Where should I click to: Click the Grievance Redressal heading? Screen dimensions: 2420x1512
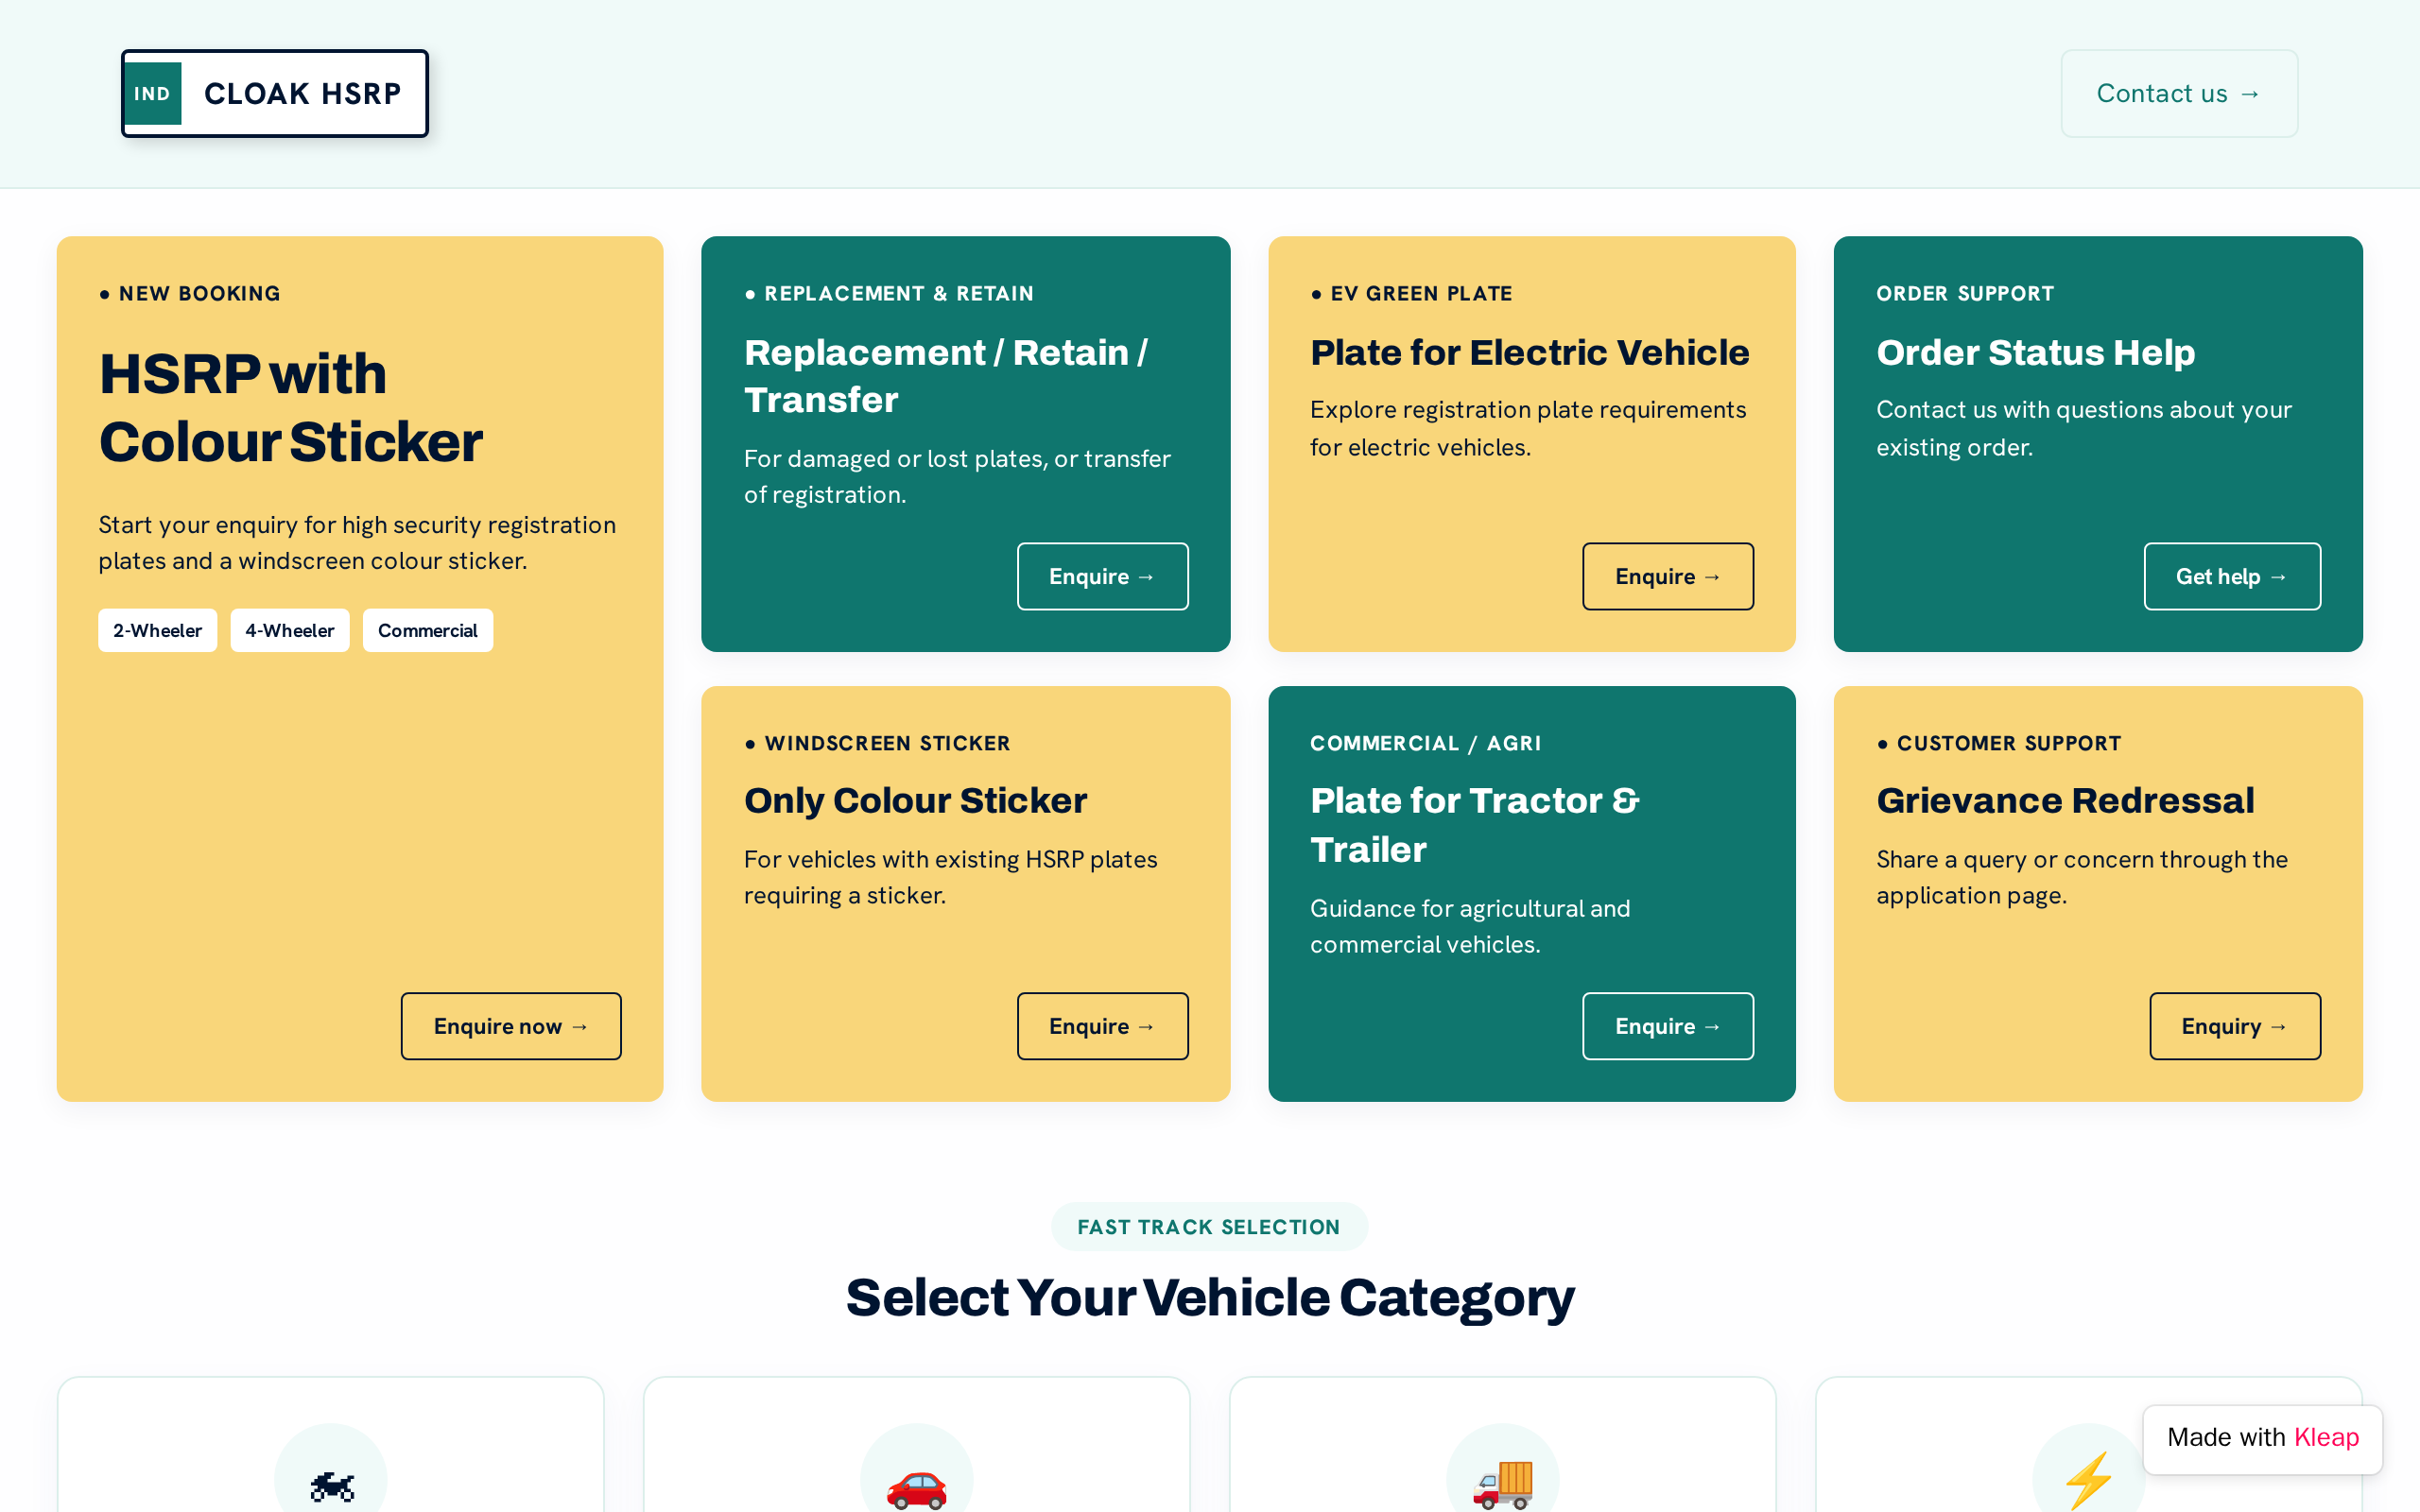point(2065,800)
